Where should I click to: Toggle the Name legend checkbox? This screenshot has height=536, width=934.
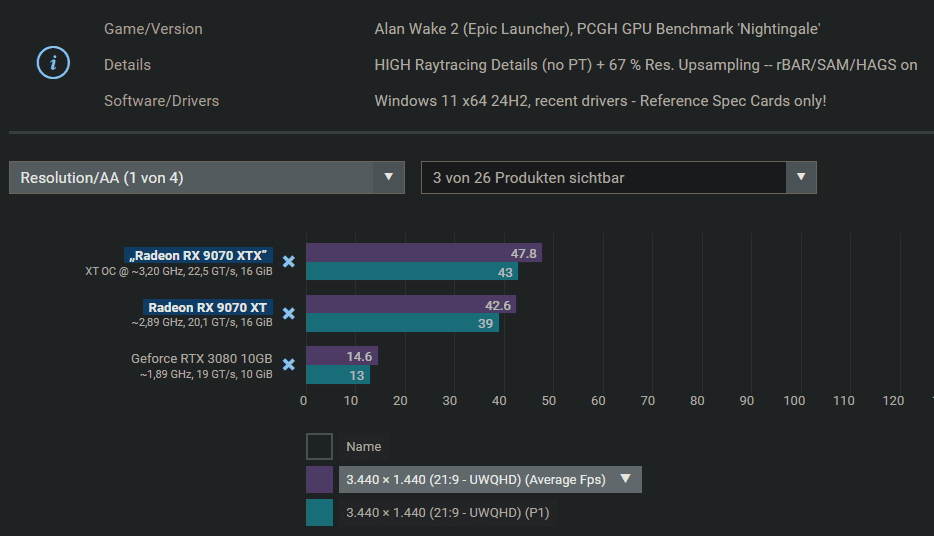point(319,447)
